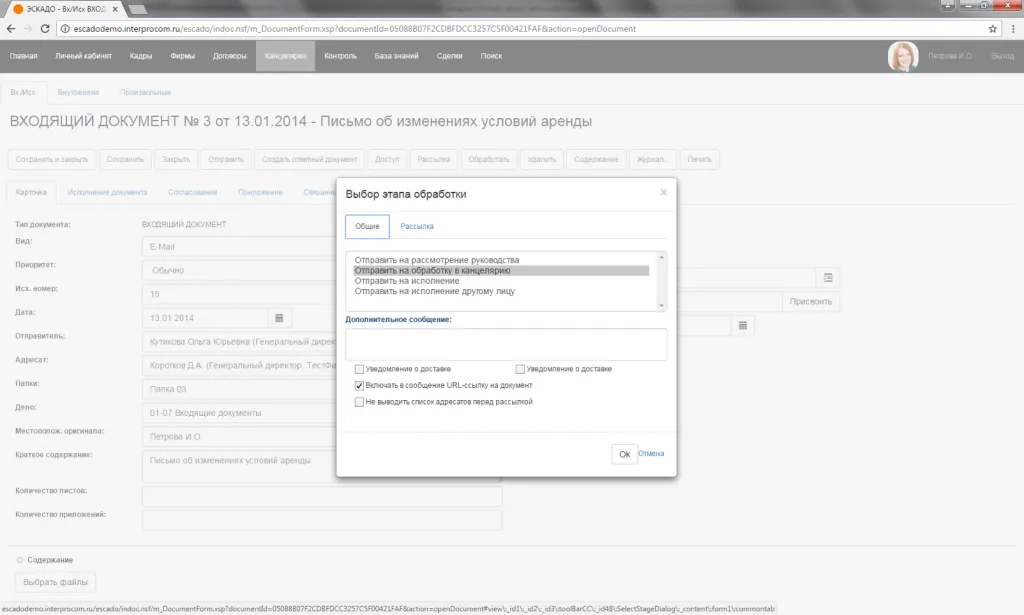Viewport: 1024px width, 615px height.
Task: Click into the Дополнительное сообщение text field
Action: coord(505,344)
